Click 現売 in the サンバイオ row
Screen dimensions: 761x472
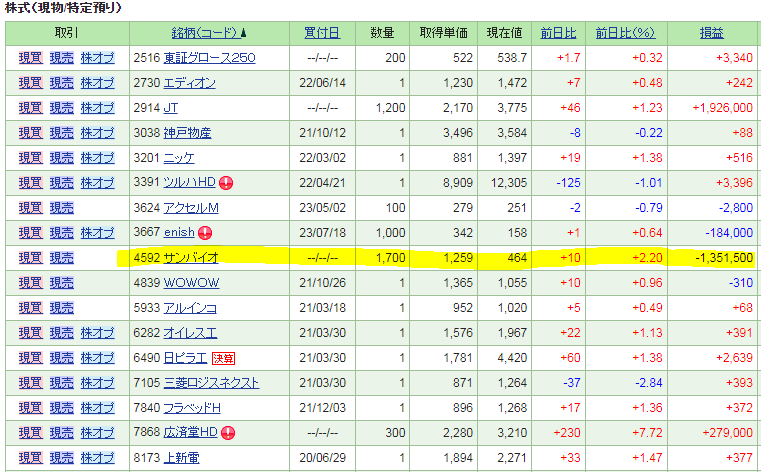point(62,258)
